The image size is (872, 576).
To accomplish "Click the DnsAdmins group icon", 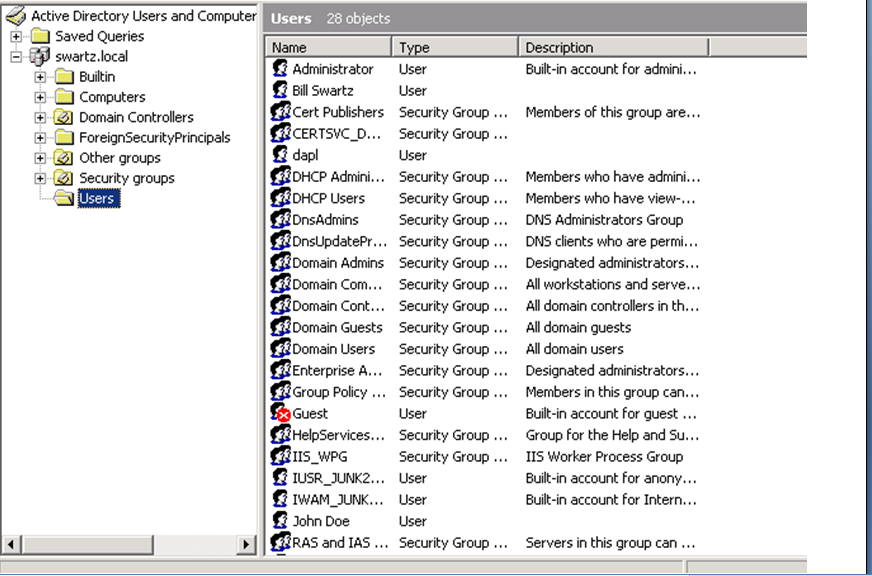I will pyautogui.click(x=280, y=220).
